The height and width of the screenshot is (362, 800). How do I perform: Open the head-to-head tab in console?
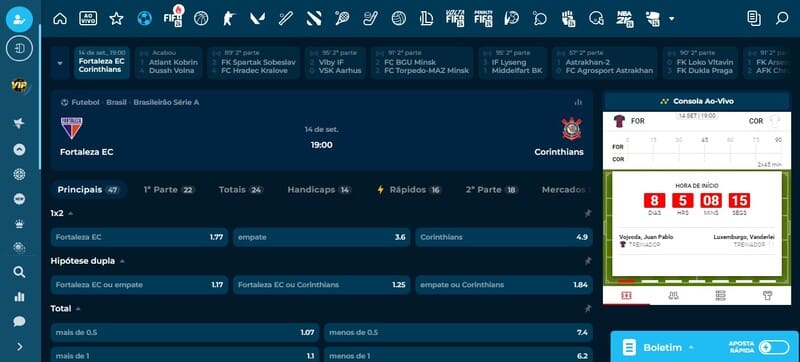click(x=673, y=296)
